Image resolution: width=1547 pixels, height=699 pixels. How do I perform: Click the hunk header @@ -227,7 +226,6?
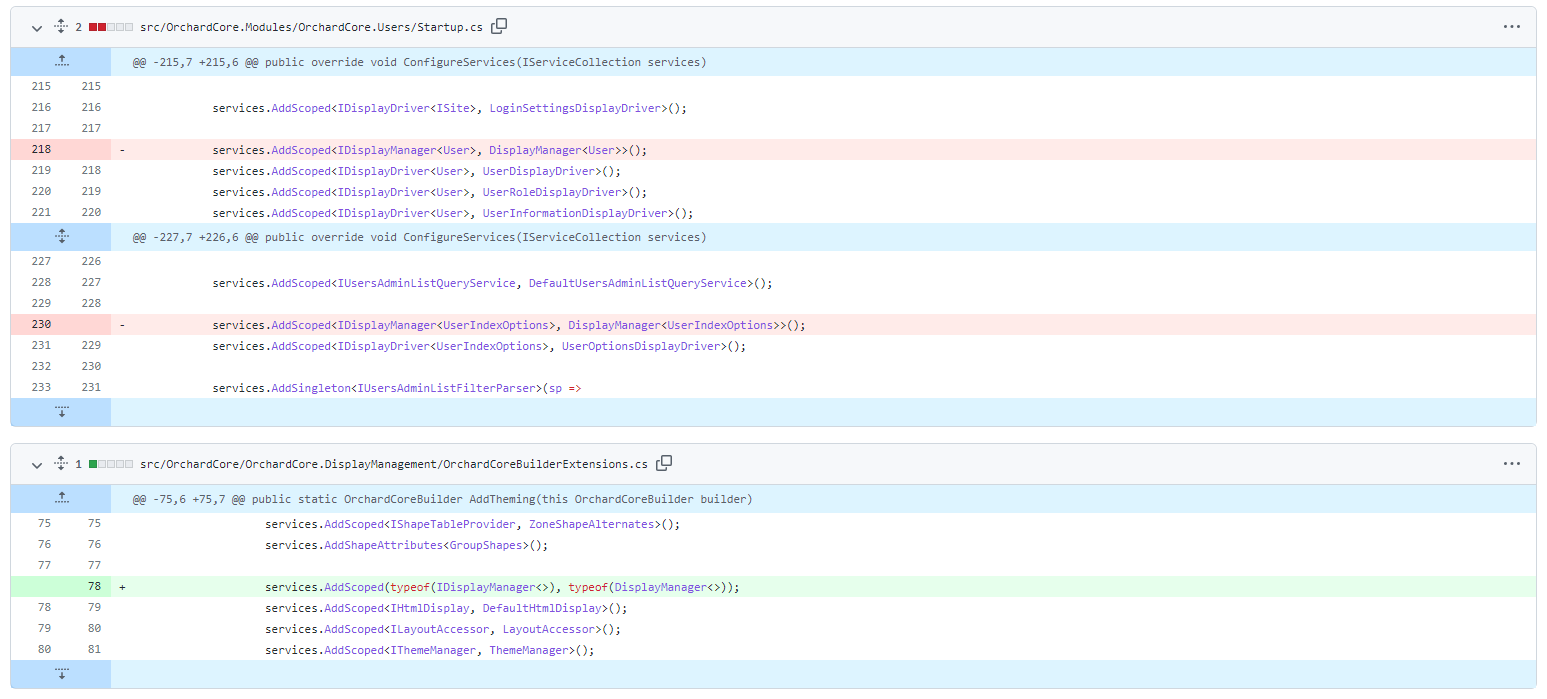click(x=419, y=237)
